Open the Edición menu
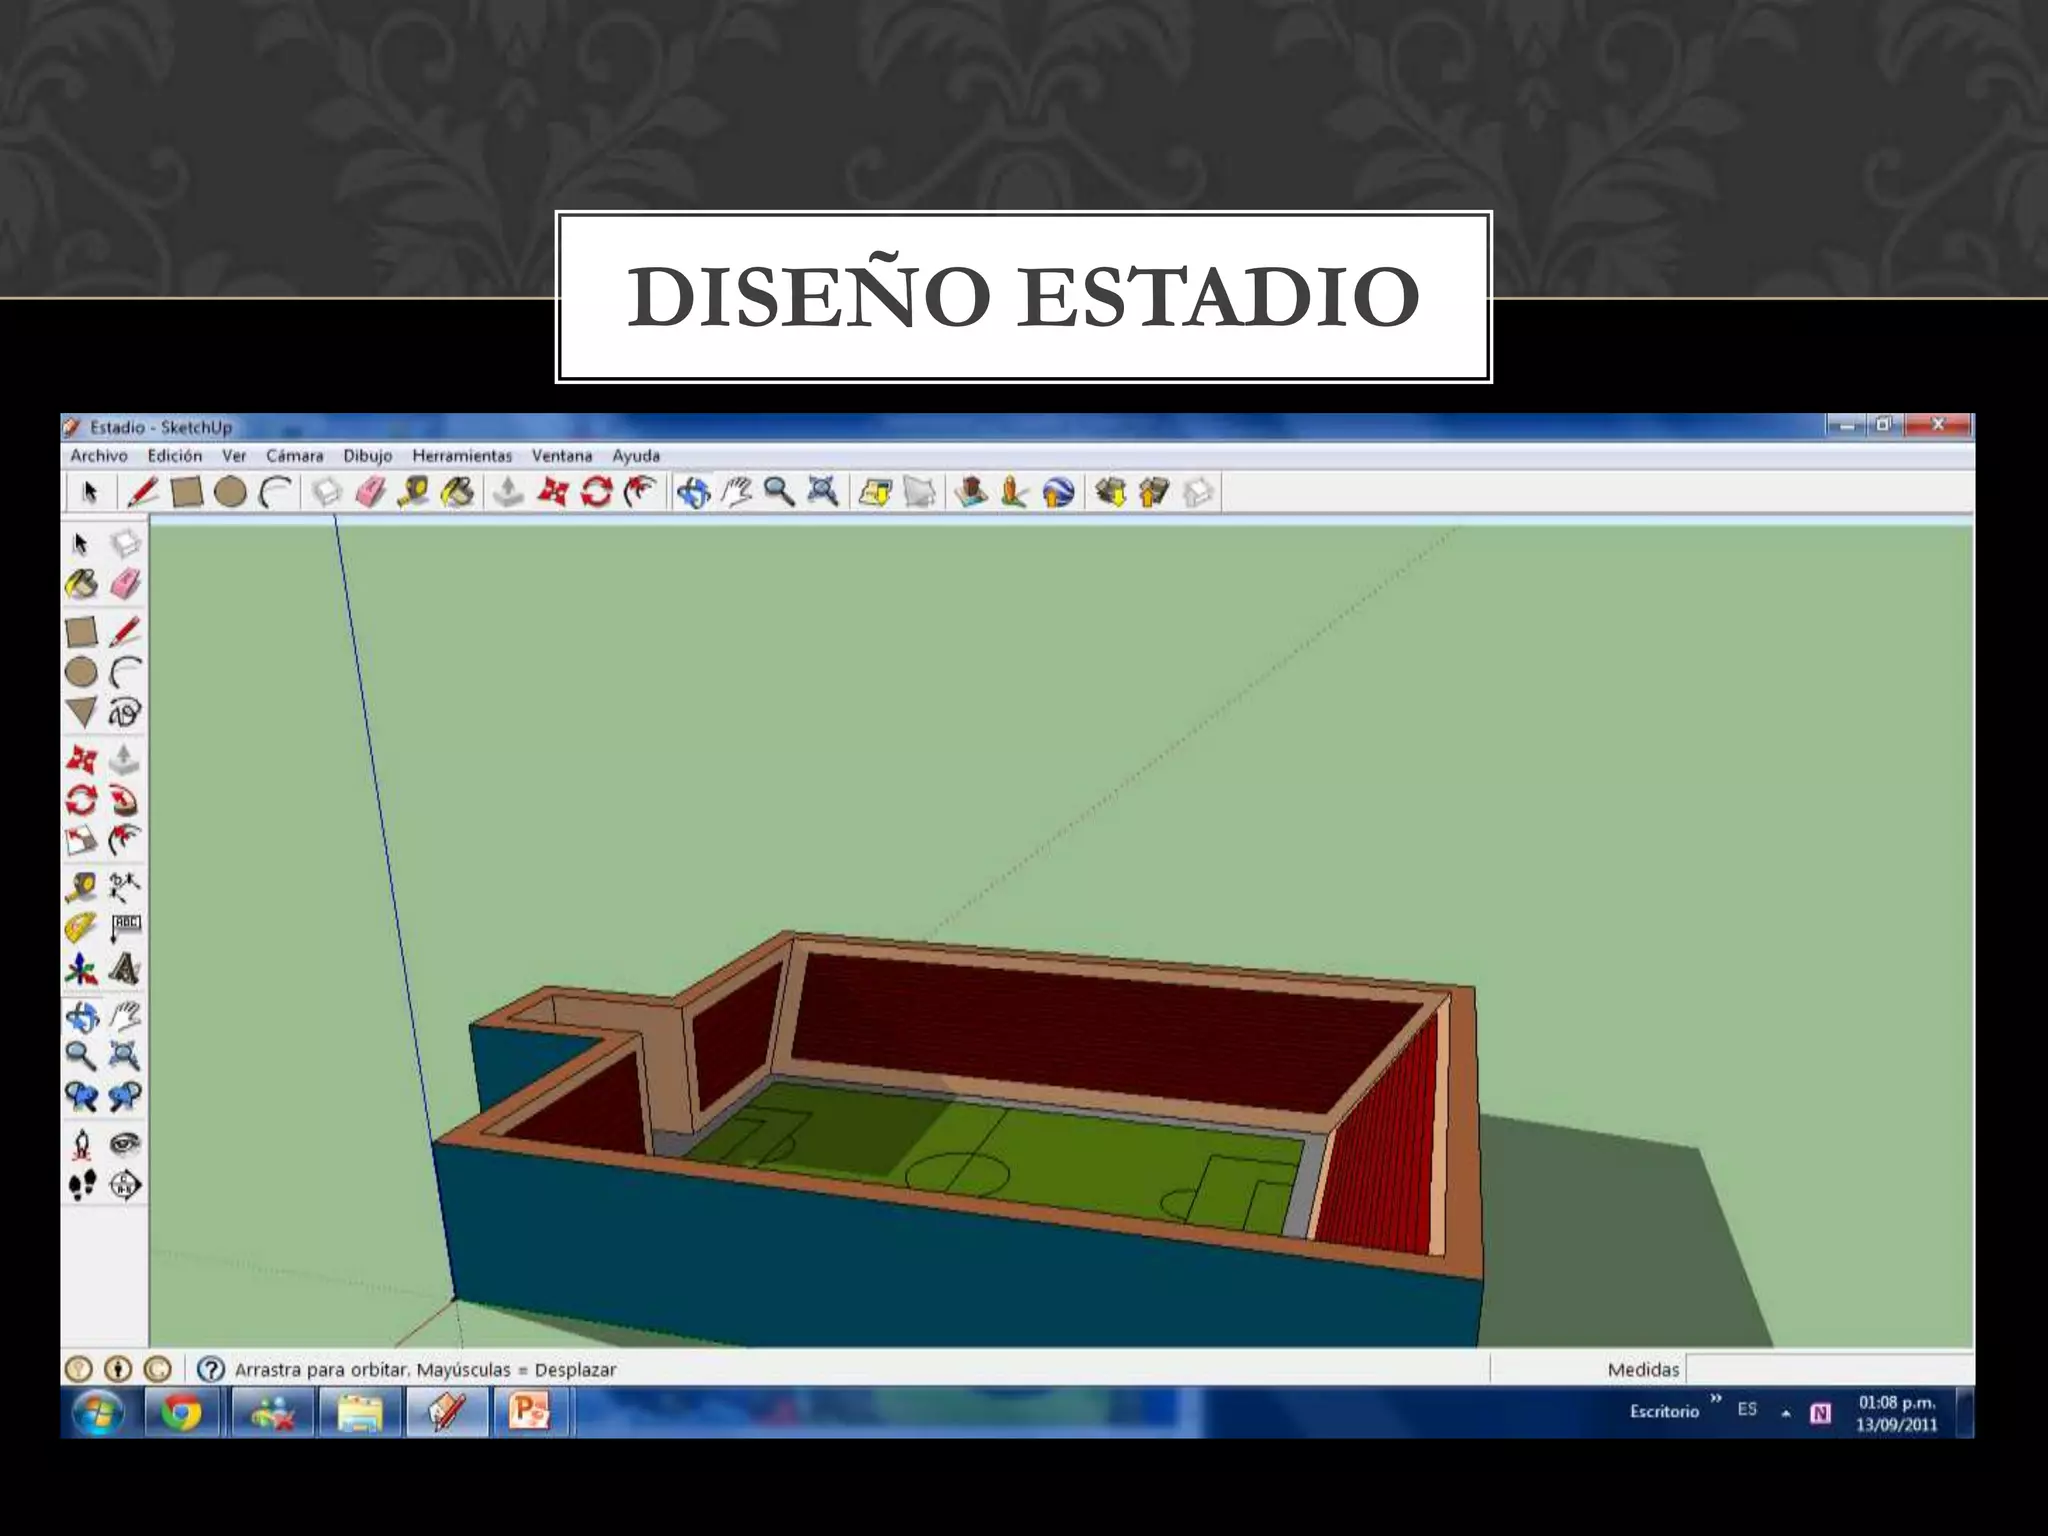 click(175, 456)
